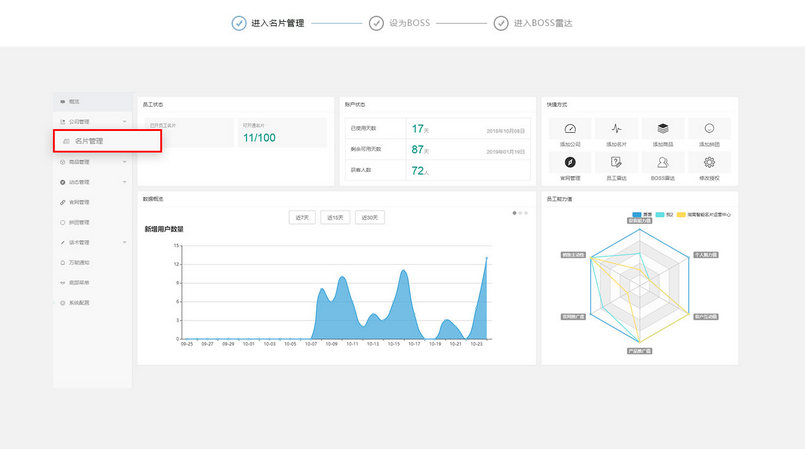Open the speedometer 添加公司 shortcut icon
Image resolution: width=805 pixels, height=449 pixels.
(570, 128)
